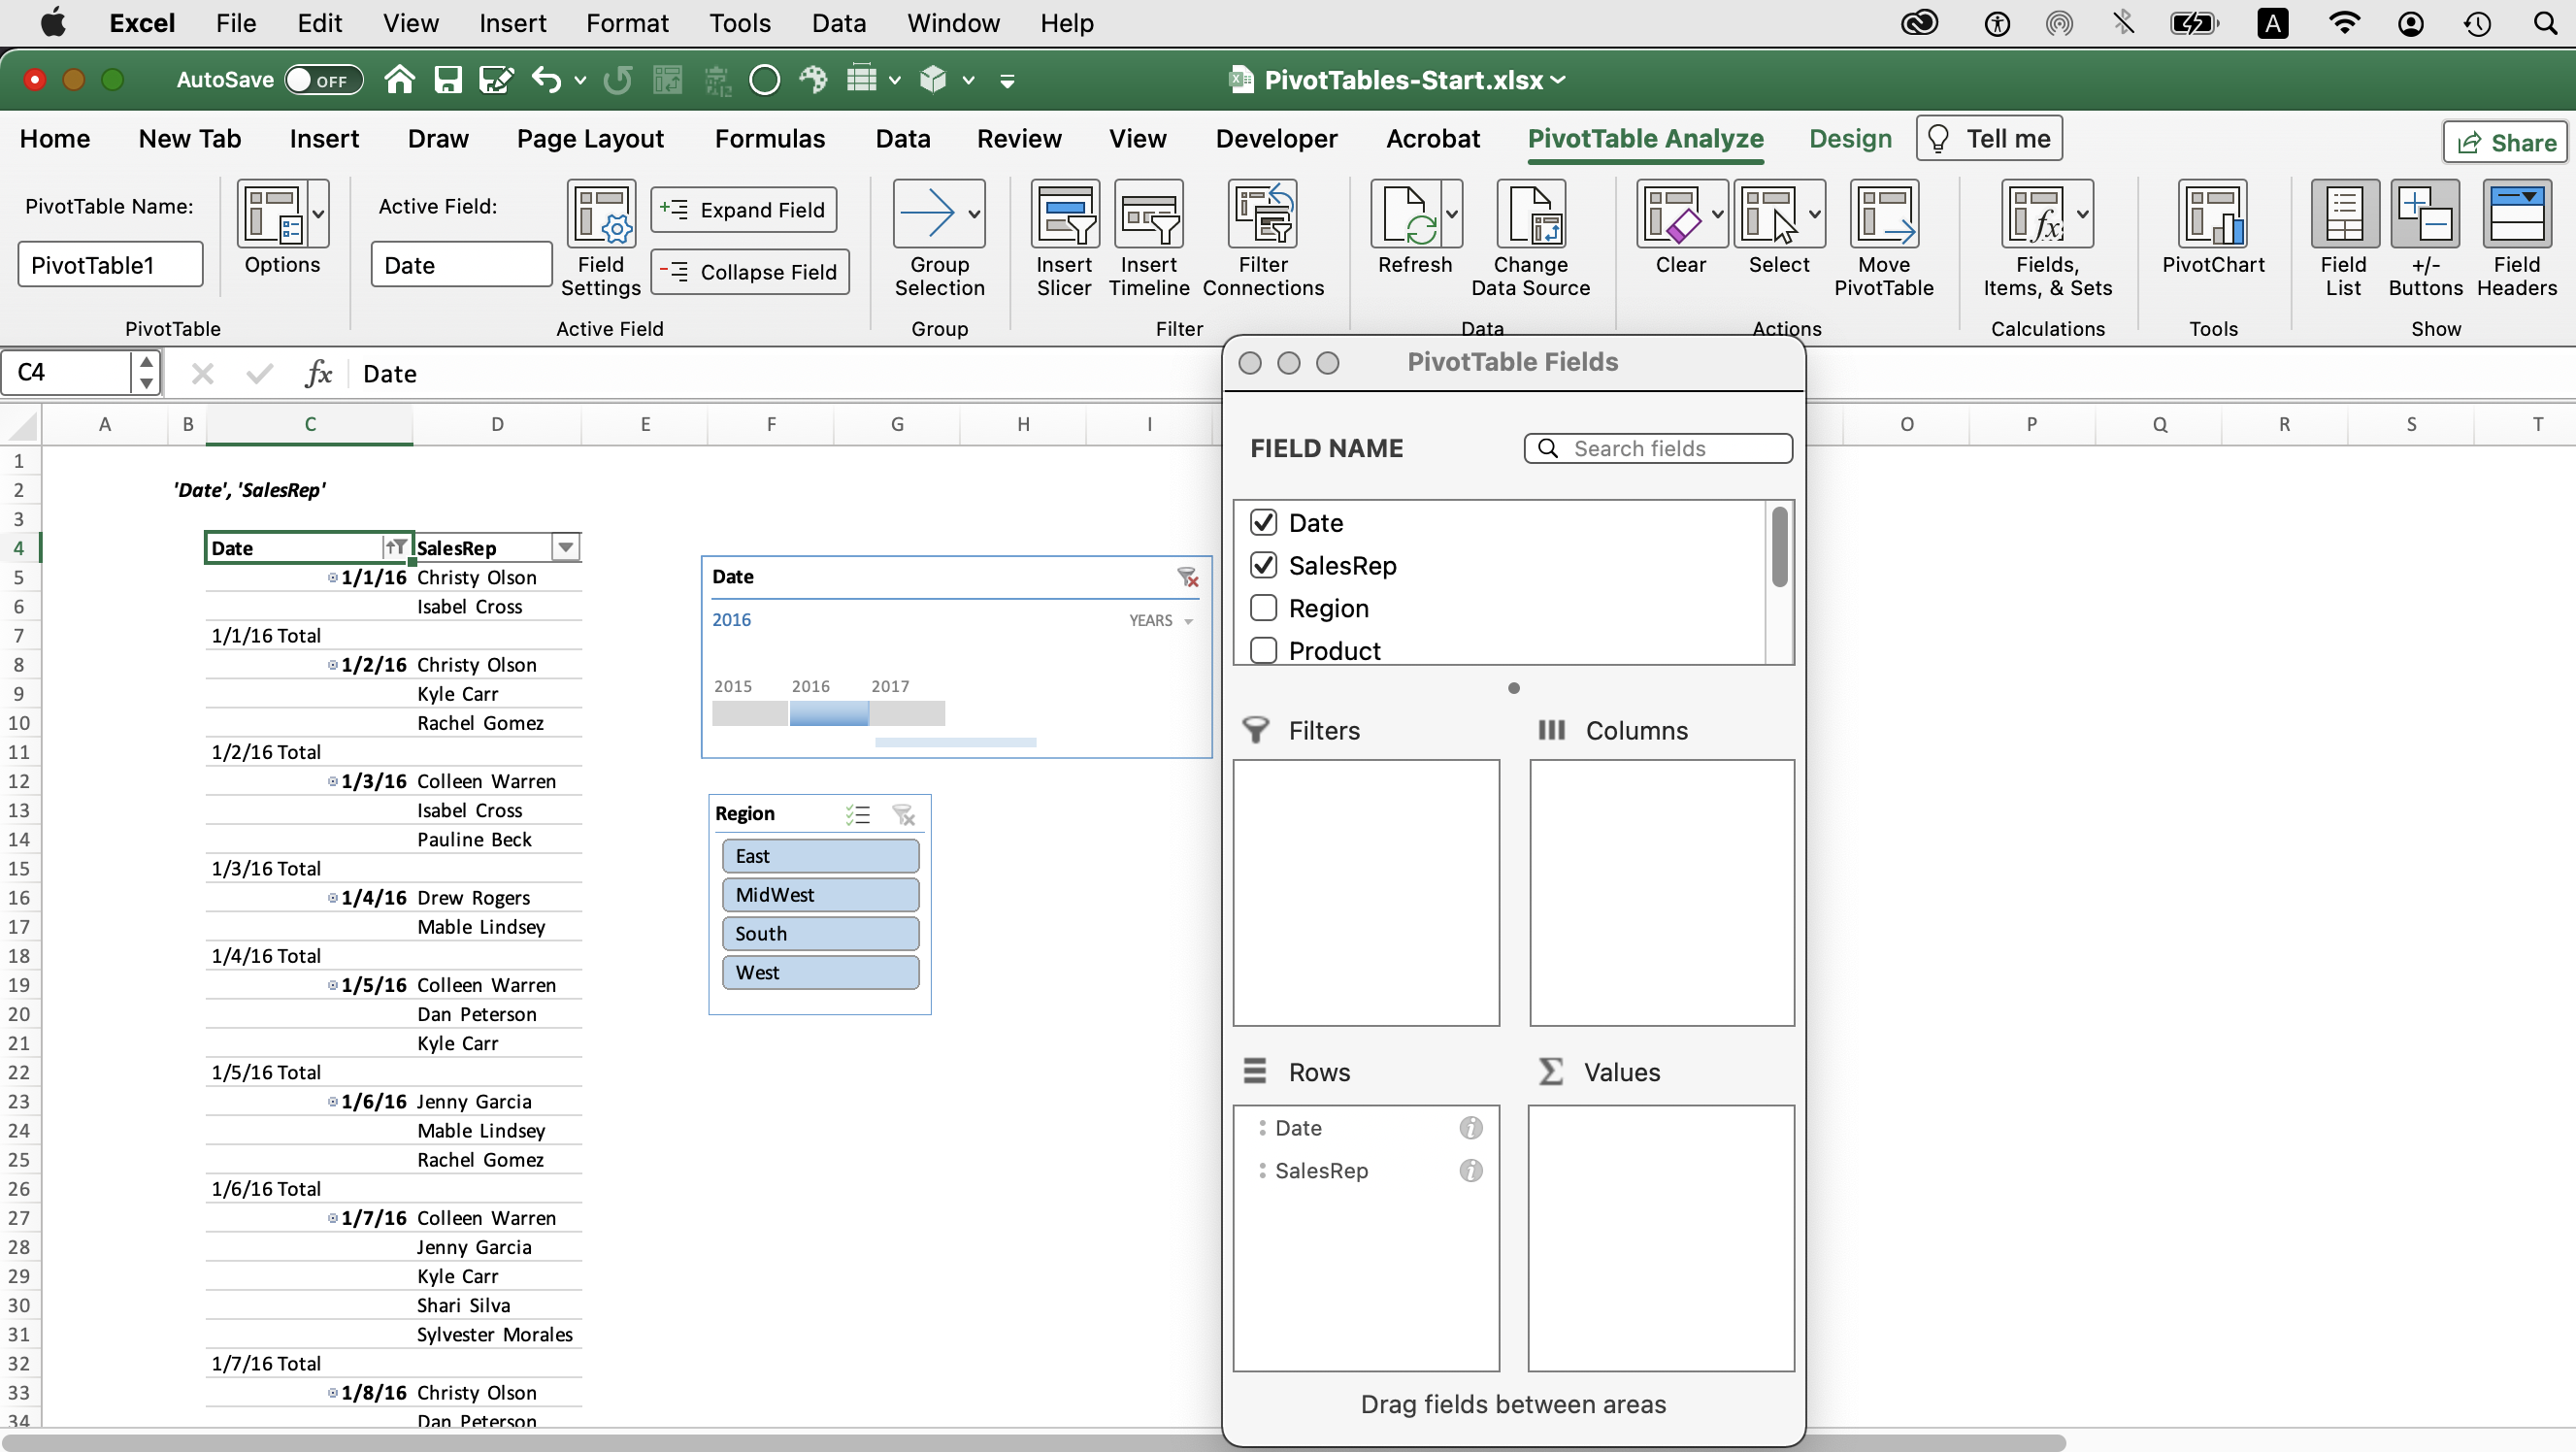
Task: Open the Format menu in menu bar
Action: pos(626,23)
